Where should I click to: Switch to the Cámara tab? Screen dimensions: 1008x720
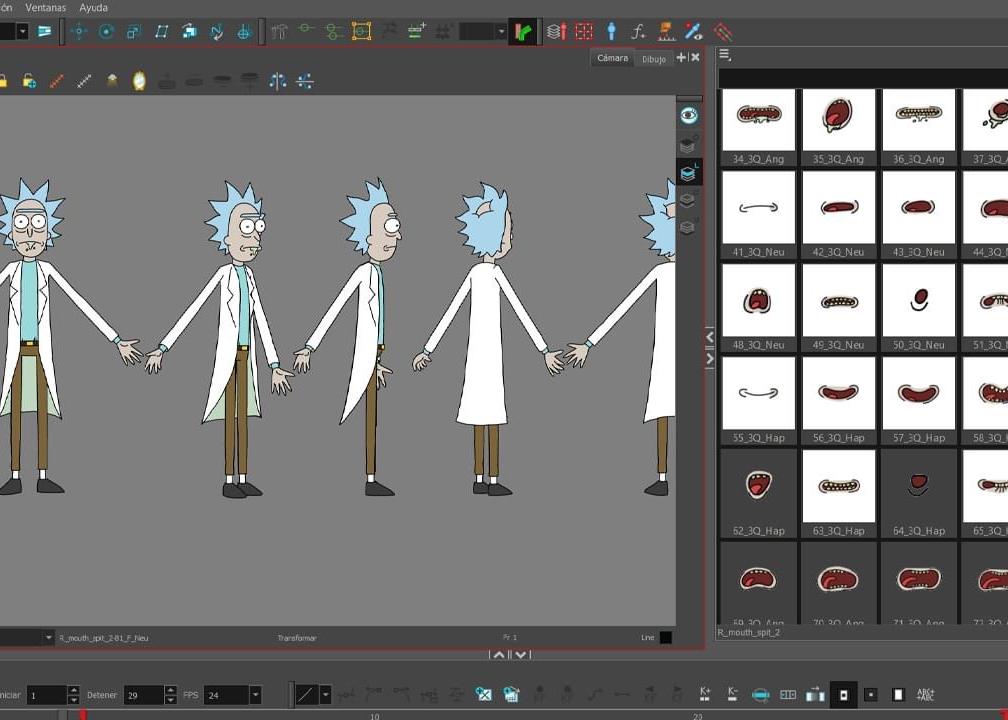(x=612, y=58)
